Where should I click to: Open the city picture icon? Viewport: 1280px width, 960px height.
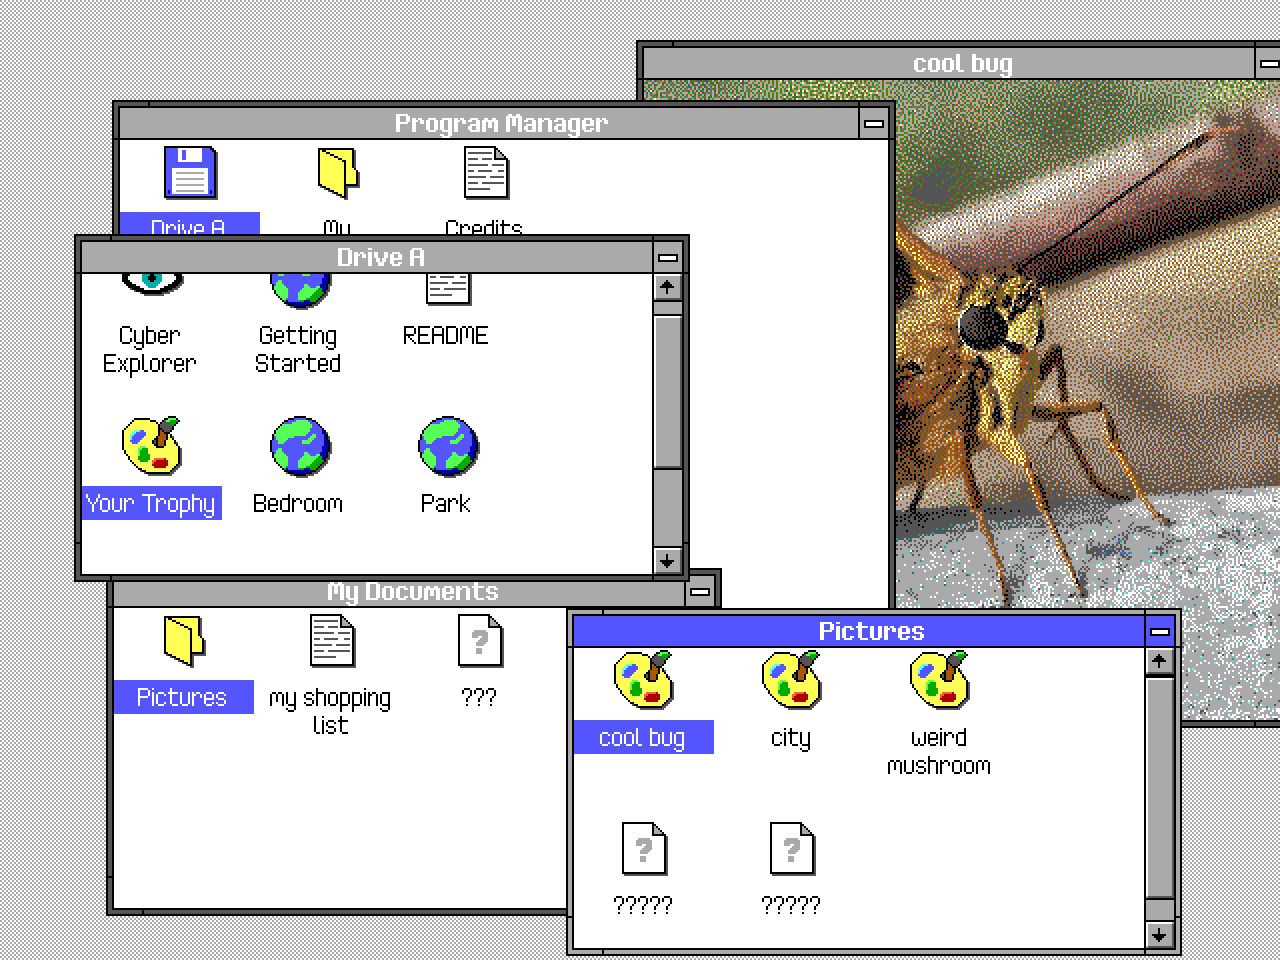click(x=791, y=680)
